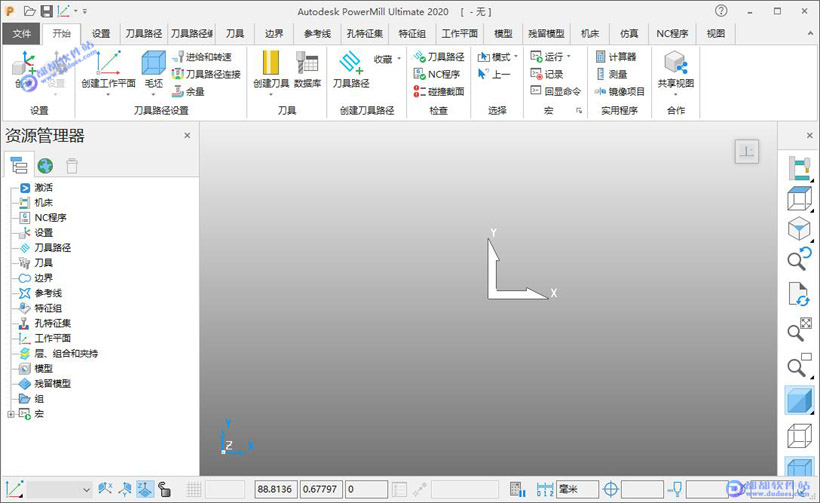Open the 运行 macro dropdown

pyautogui.click(x=551, y=56)
